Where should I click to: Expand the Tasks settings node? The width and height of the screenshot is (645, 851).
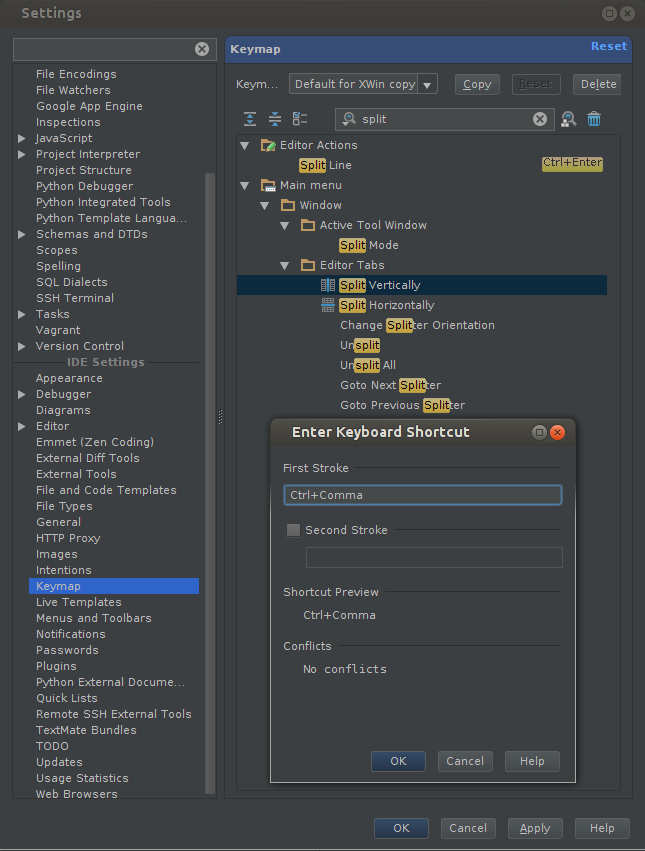tap(22, 314)
